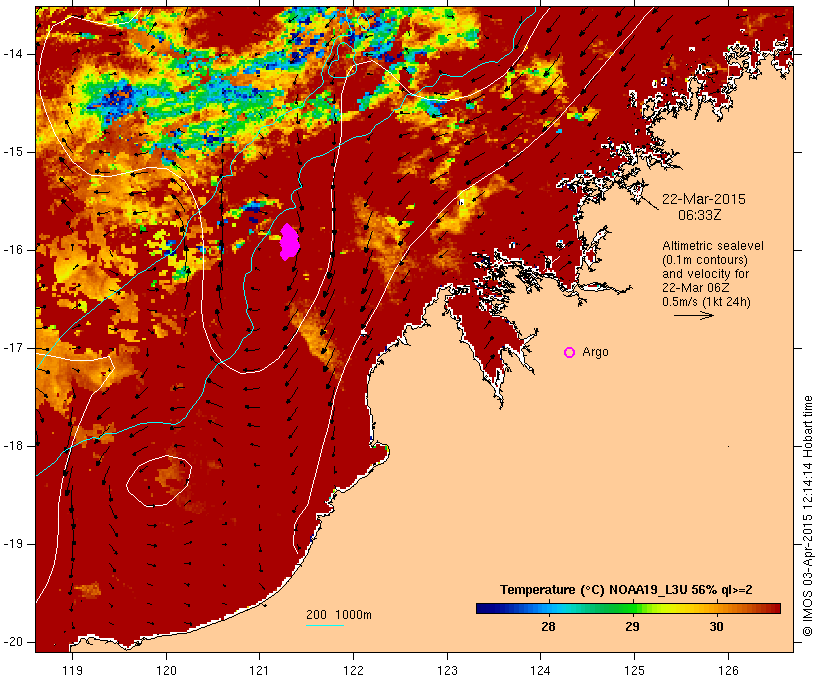Click the '-20' latitude axis label
The height and width of the screenshot is (680, 820).
click(x=12, y=642)
